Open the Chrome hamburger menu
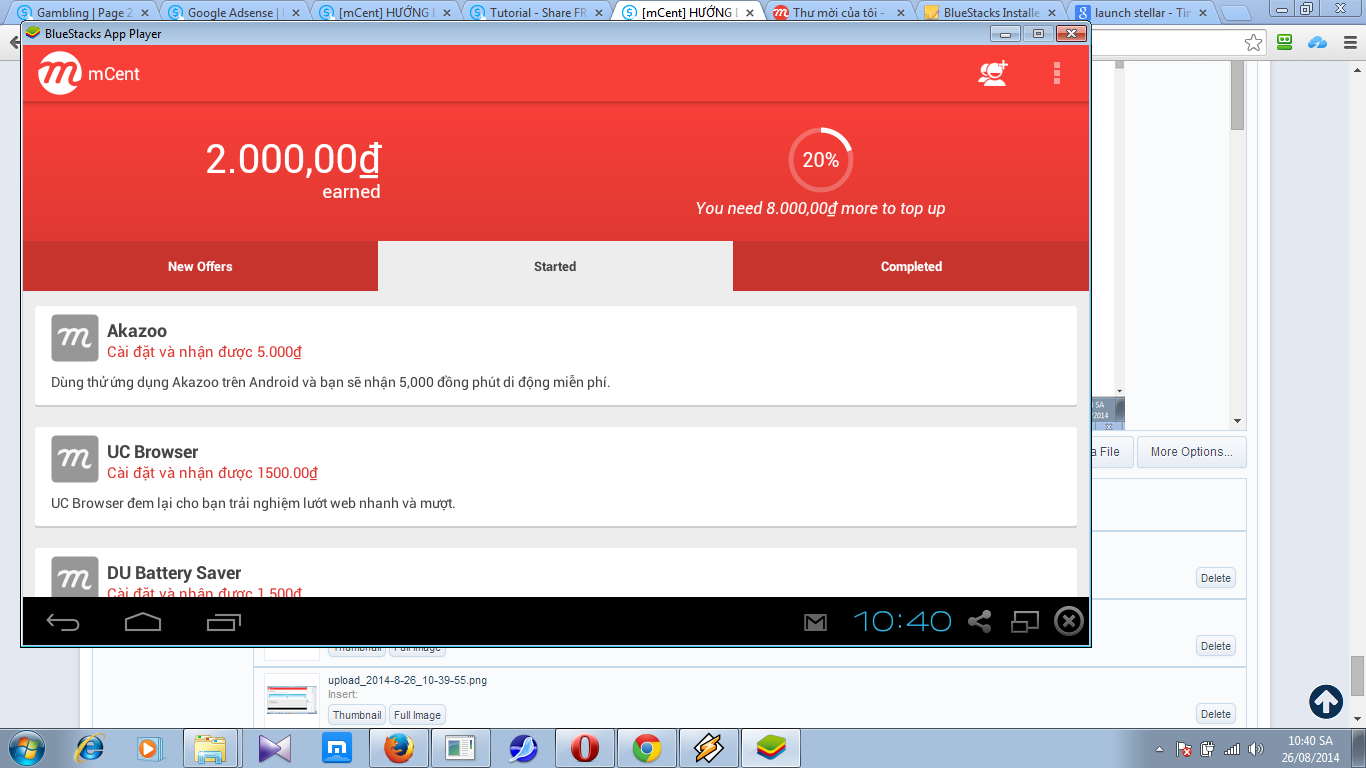1366x768 pixels. pos(1348,42)
